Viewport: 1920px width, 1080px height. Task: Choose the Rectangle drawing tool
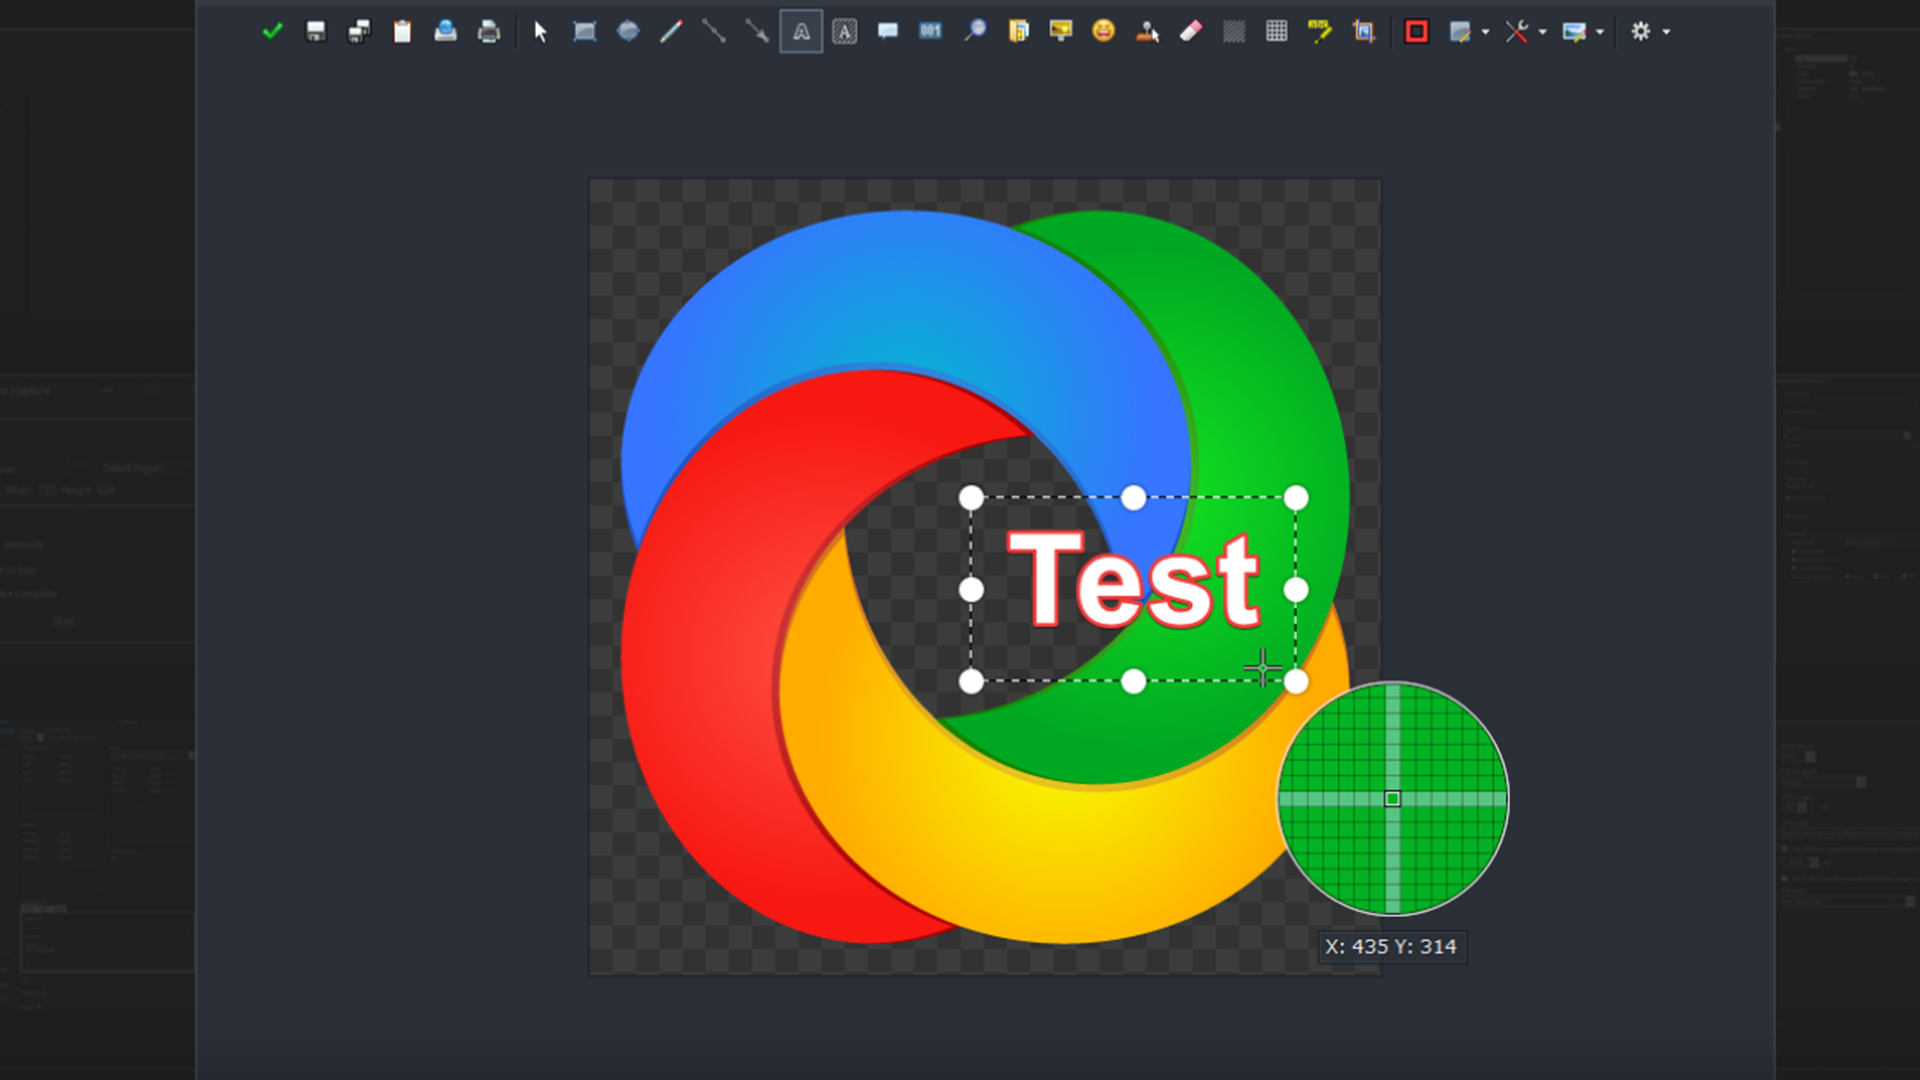pyautogui.click(x=585, y=32)
